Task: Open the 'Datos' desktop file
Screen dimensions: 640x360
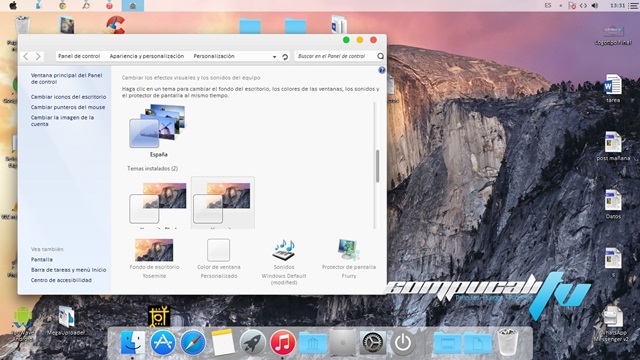Action: (613, 204)
